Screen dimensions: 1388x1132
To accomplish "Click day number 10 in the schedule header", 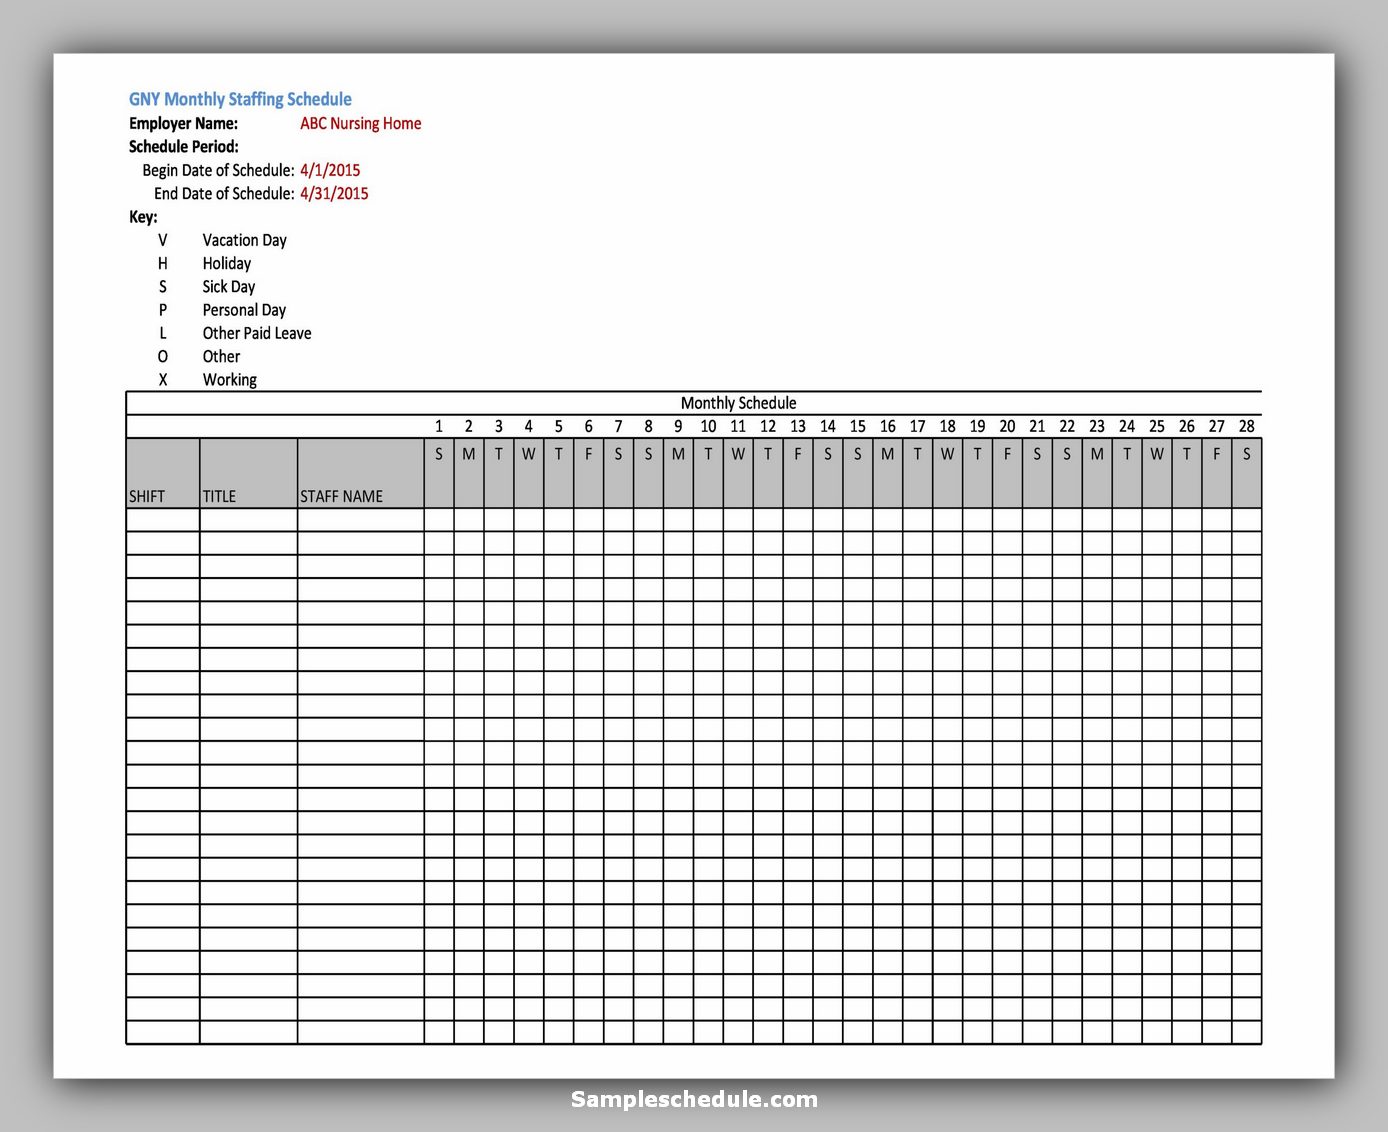I will pyautogui.click(x=708, y=426).
